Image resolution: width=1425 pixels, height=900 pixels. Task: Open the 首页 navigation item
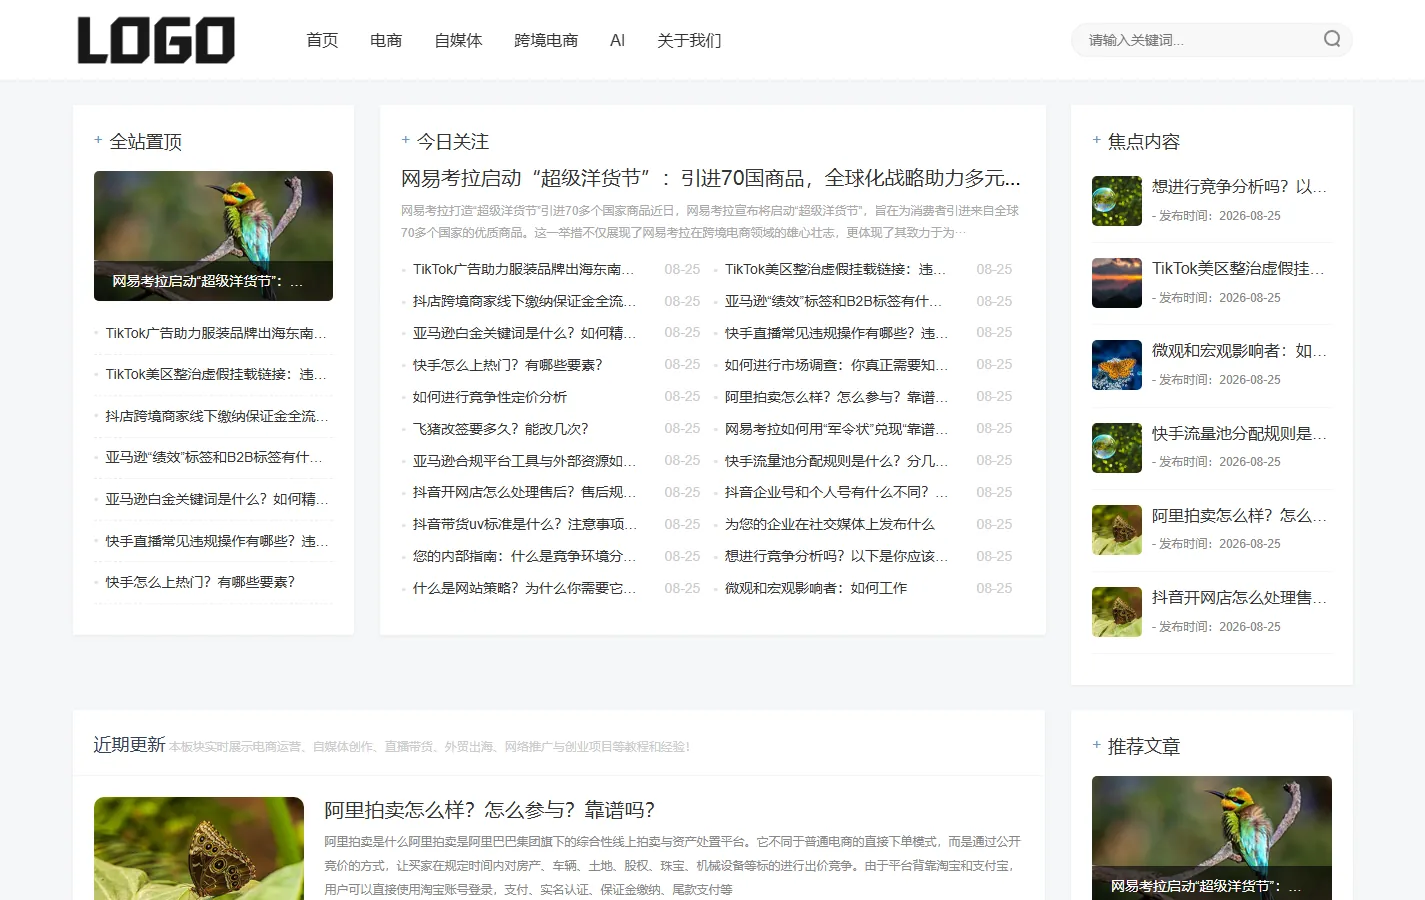point(322,40)
